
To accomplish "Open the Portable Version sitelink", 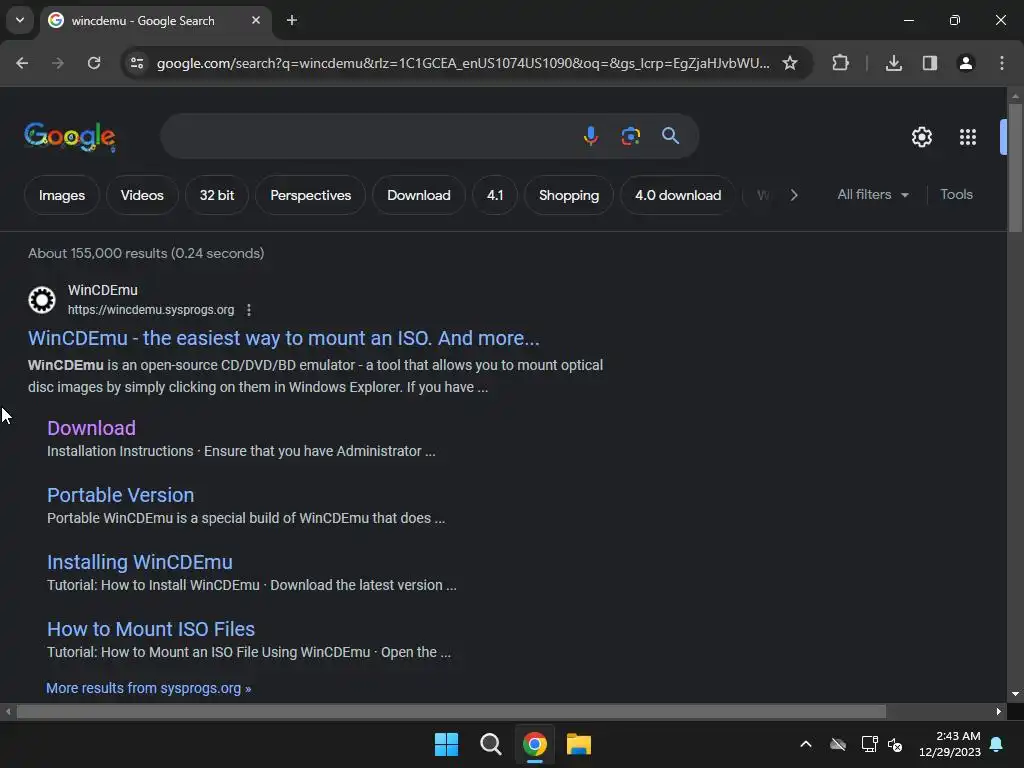I will pos(120,495).
